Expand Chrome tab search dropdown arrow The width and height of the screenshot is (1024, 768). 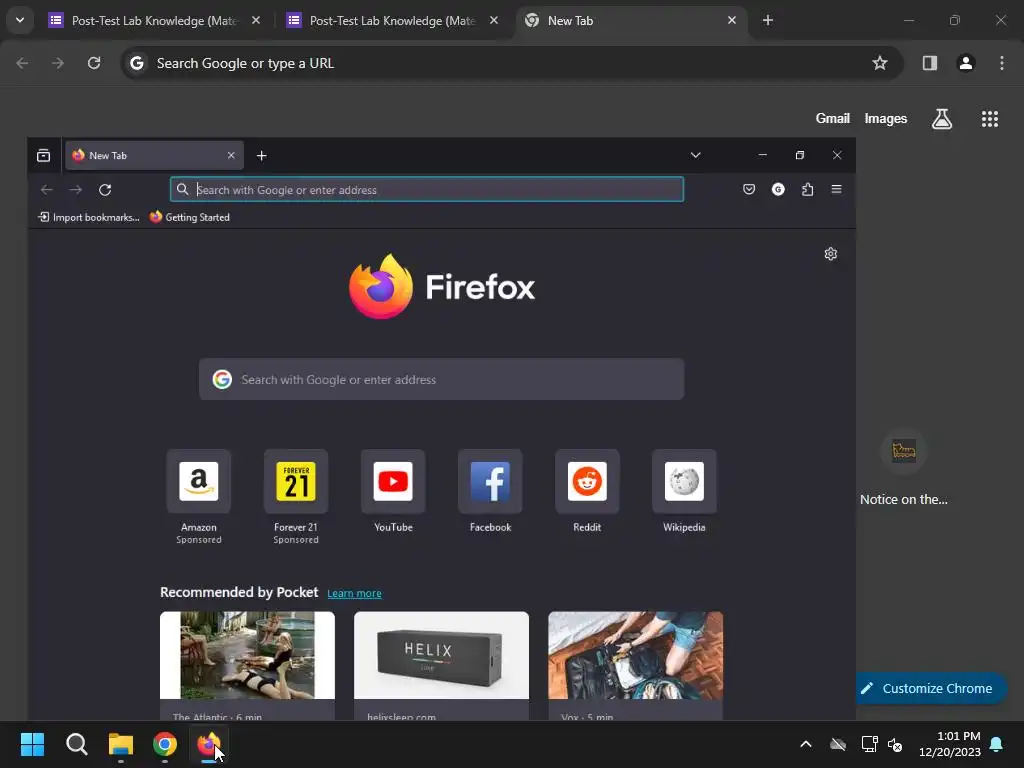tap(20, 20)
